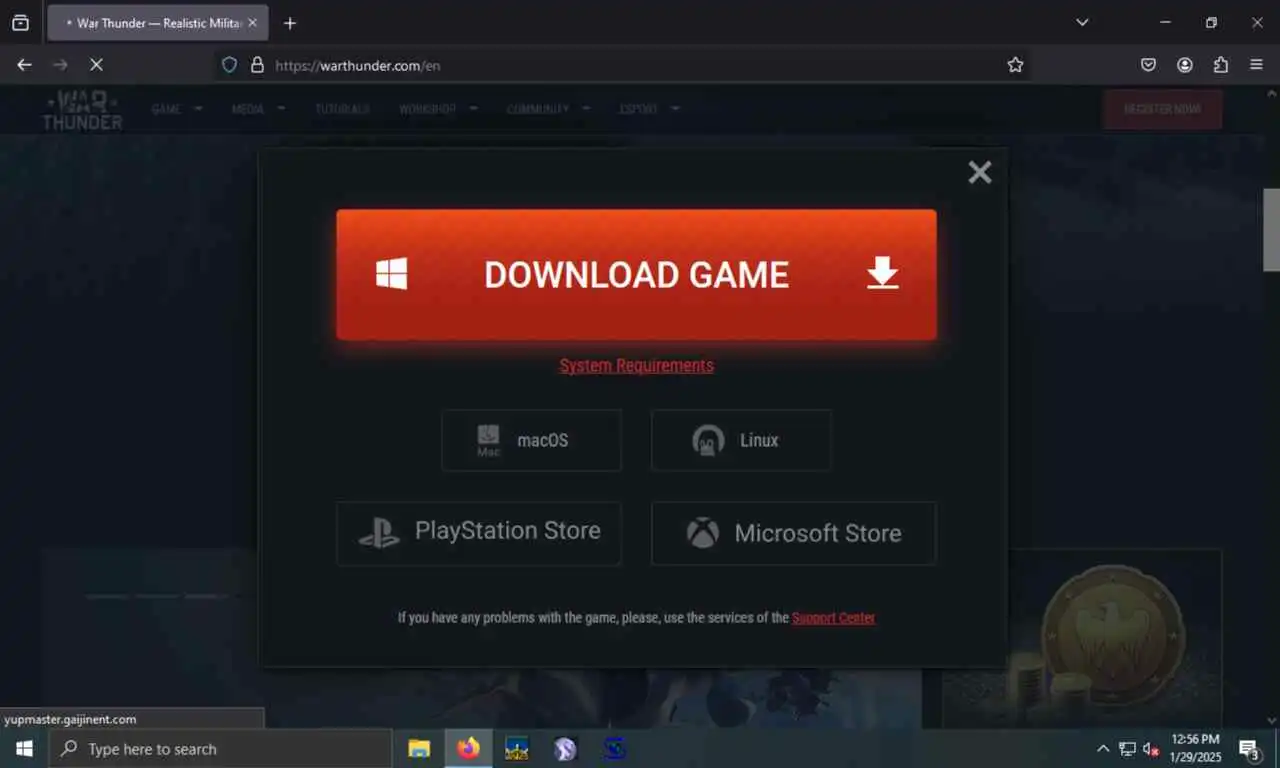The image size is (1280, 768).
Task: Open the clock and date panel
Action: 1195,748
